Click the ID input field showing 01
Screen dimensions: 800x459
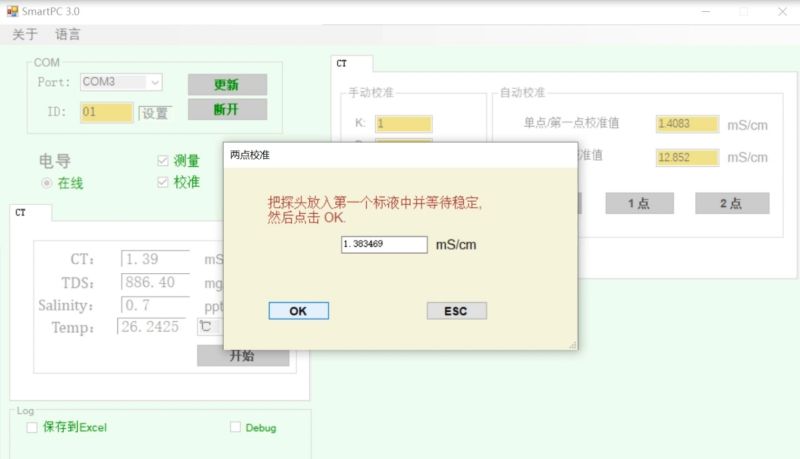(x=106, y=112)
